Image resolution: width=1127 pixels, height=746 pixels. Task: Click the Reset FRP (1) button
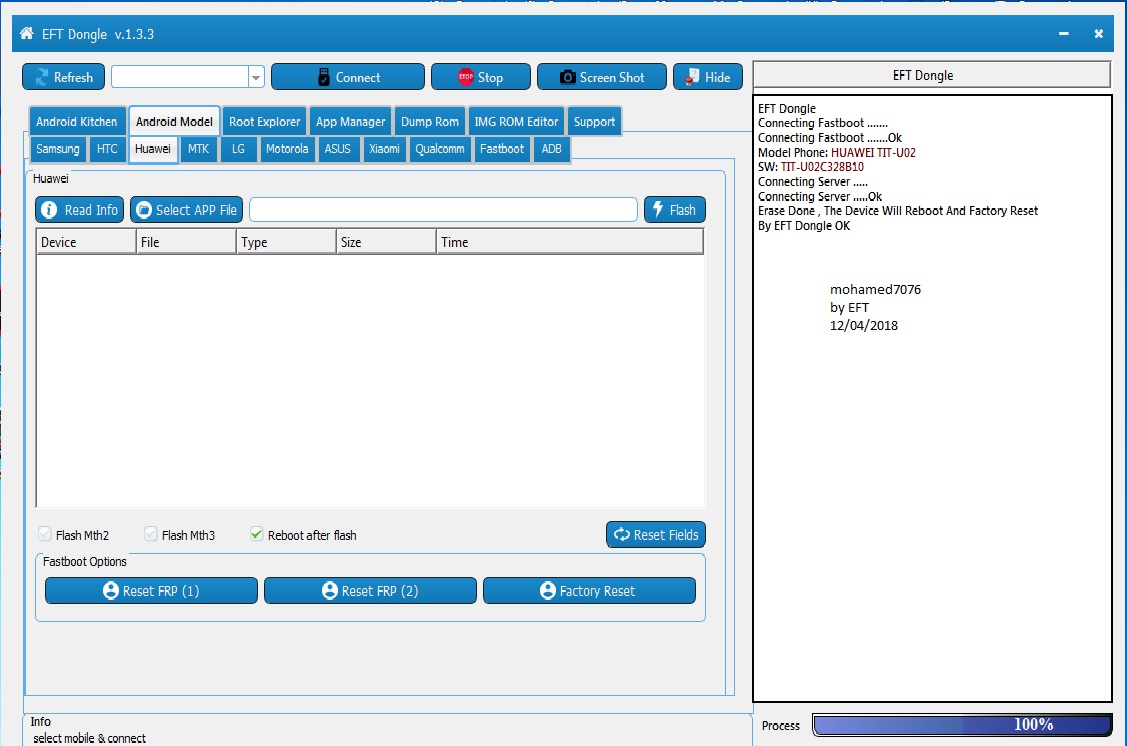click(152, 591)
